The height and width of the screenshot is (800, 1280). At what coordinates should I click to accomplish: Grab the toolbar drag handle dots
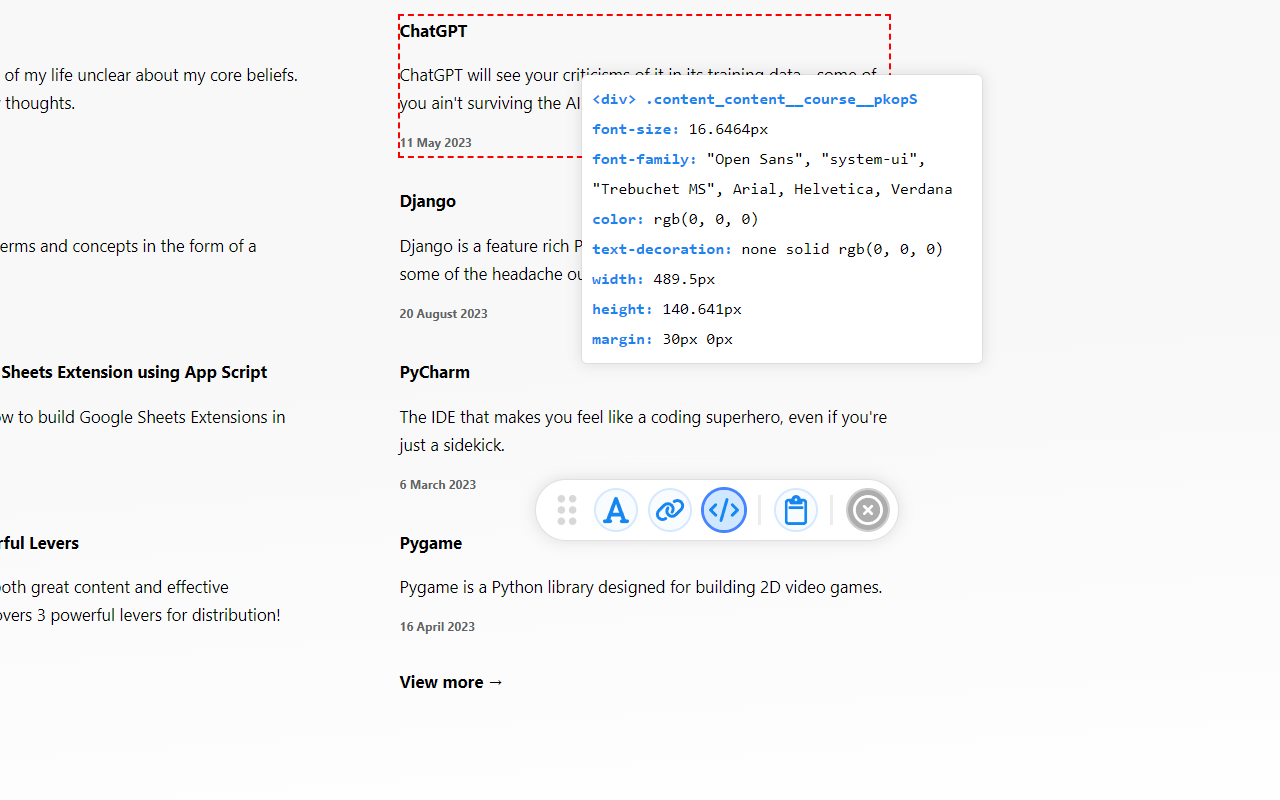tap(567, 510)
